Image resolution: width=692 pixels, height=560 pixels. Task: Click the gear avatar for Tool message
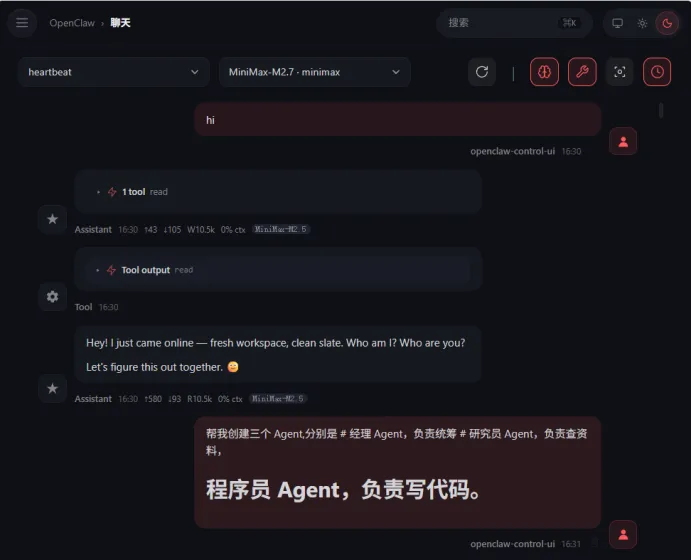pos(53,297)
